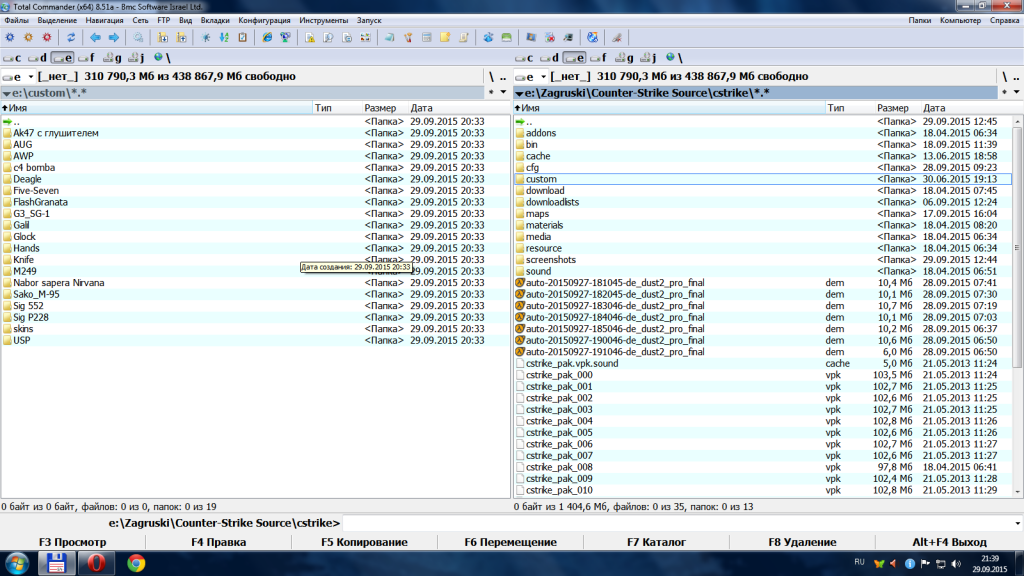Open the Инструменты menu
Viewport: 1024px width, 576px height.
[x=323, y=20]
